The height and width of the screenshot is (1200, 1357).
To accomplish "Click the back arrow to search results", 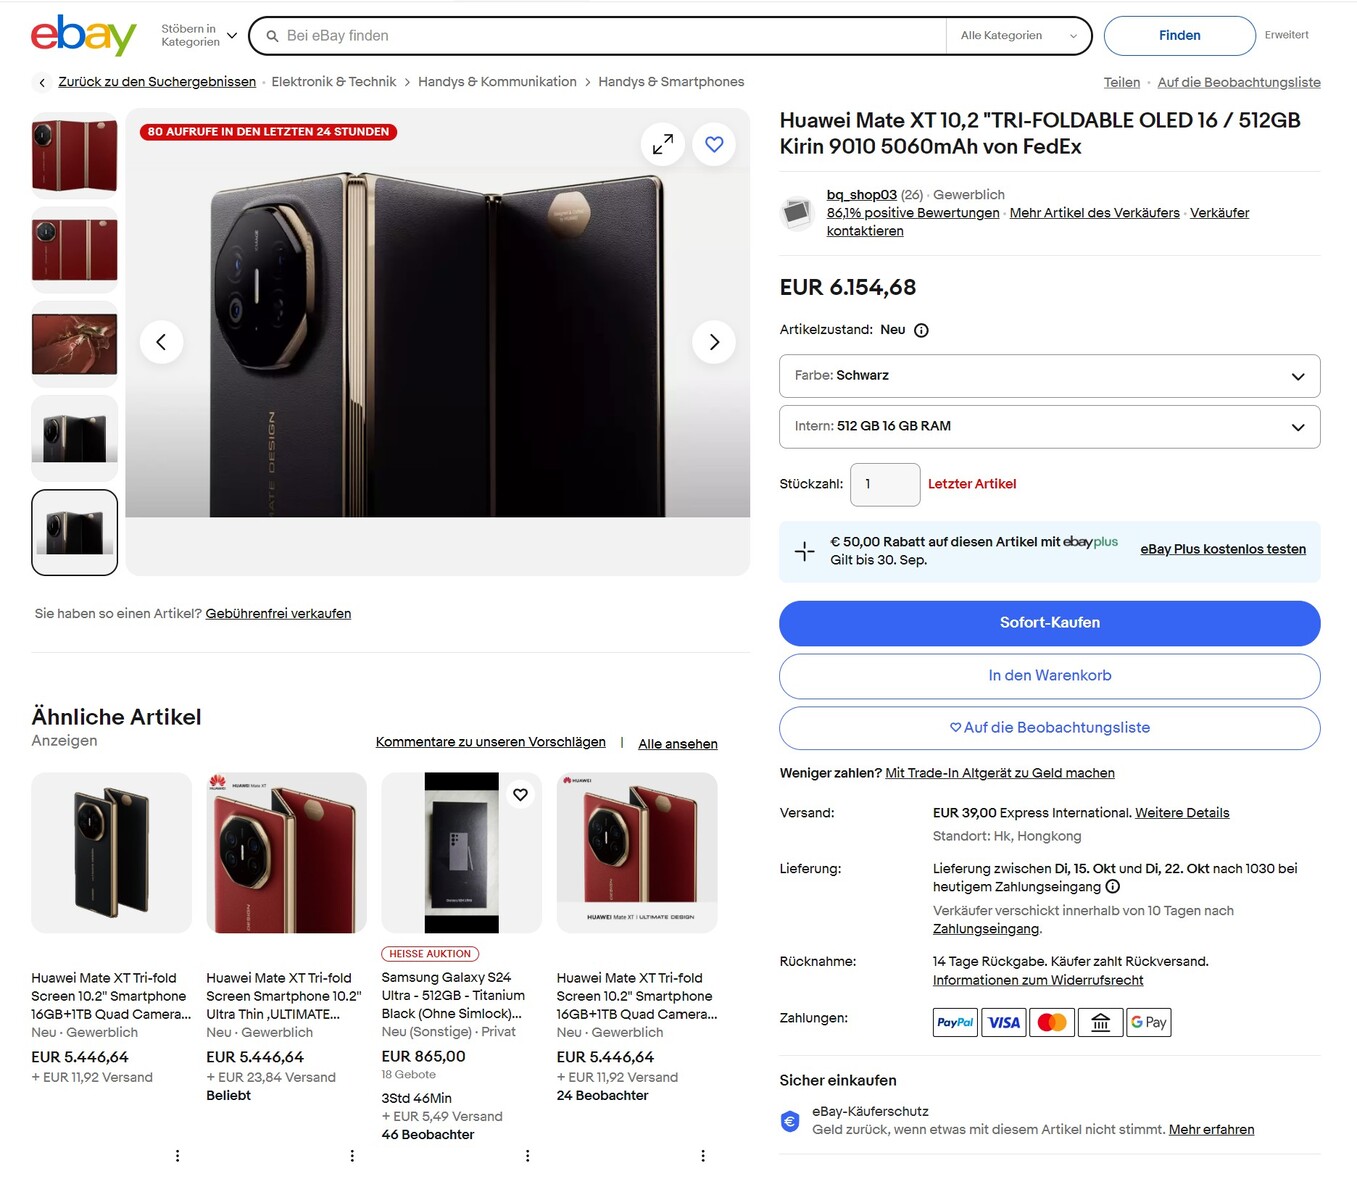I will pos(42,83).
